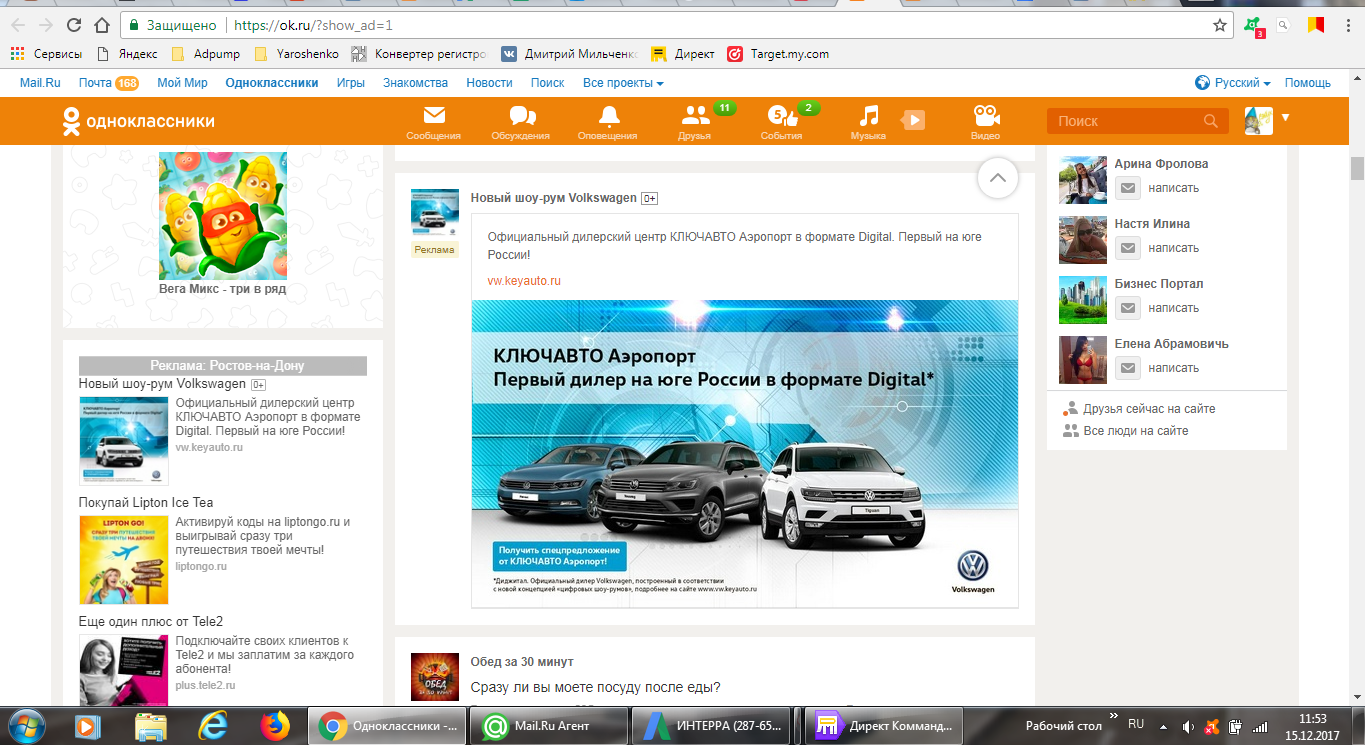Image resolution: width=1365 pixels, height=745 pixels.
Task: Switch to Директ Командер taskbar window
Action: tap(883, 726)
